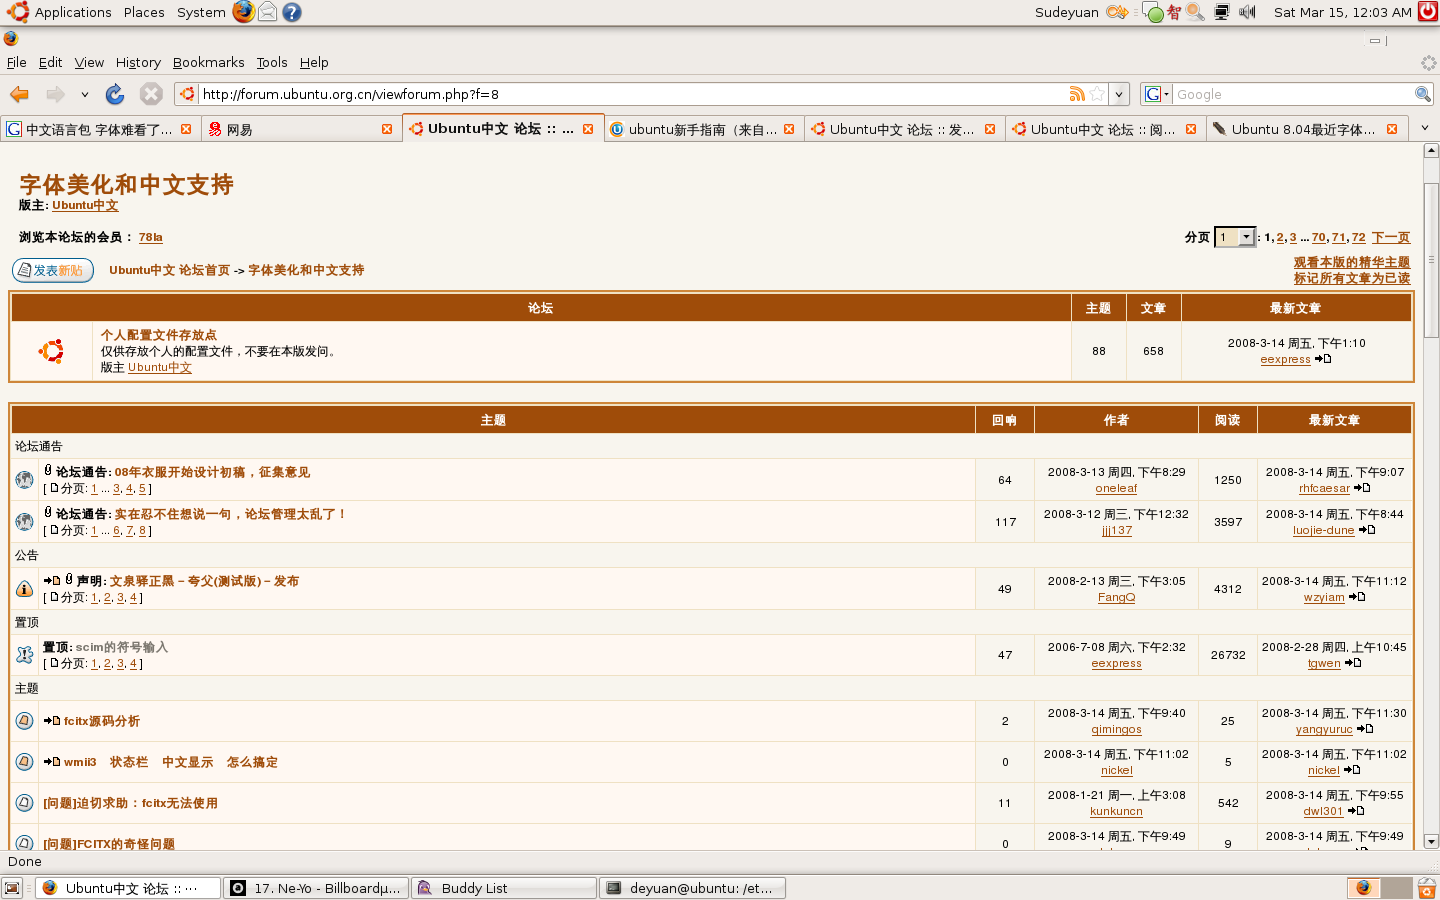
Task: Open the RSS feed icon in address bar
Action: pyautogui.click(x=1077, y=94)
